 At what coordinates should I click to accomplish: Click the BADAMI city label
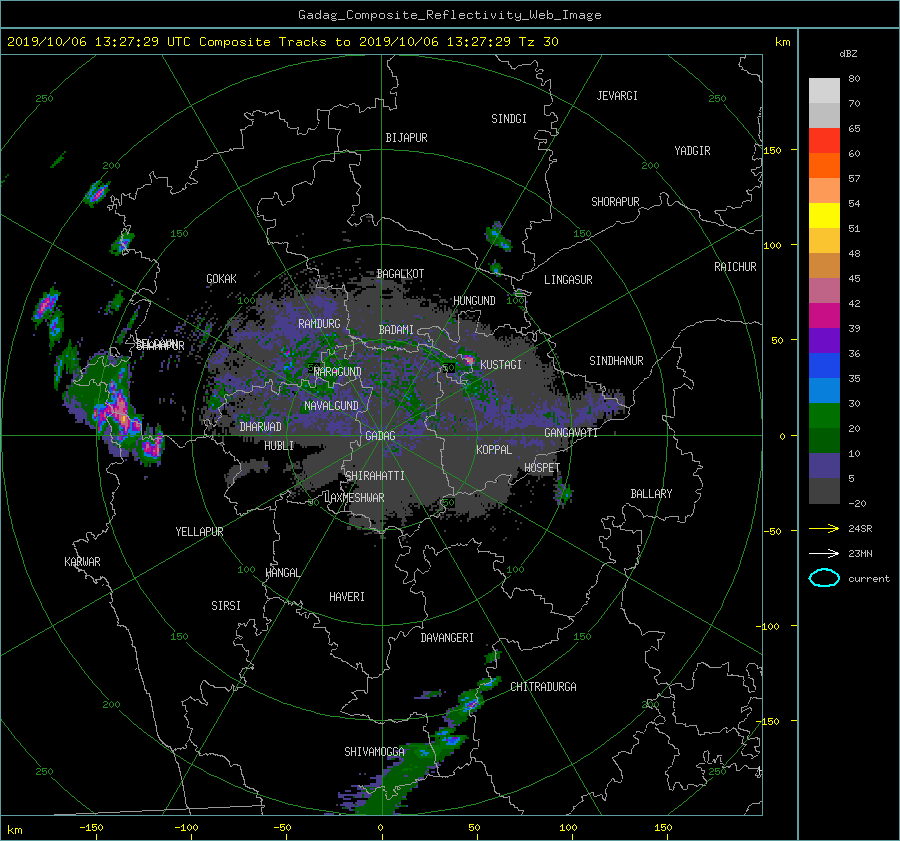coord(396,330)
